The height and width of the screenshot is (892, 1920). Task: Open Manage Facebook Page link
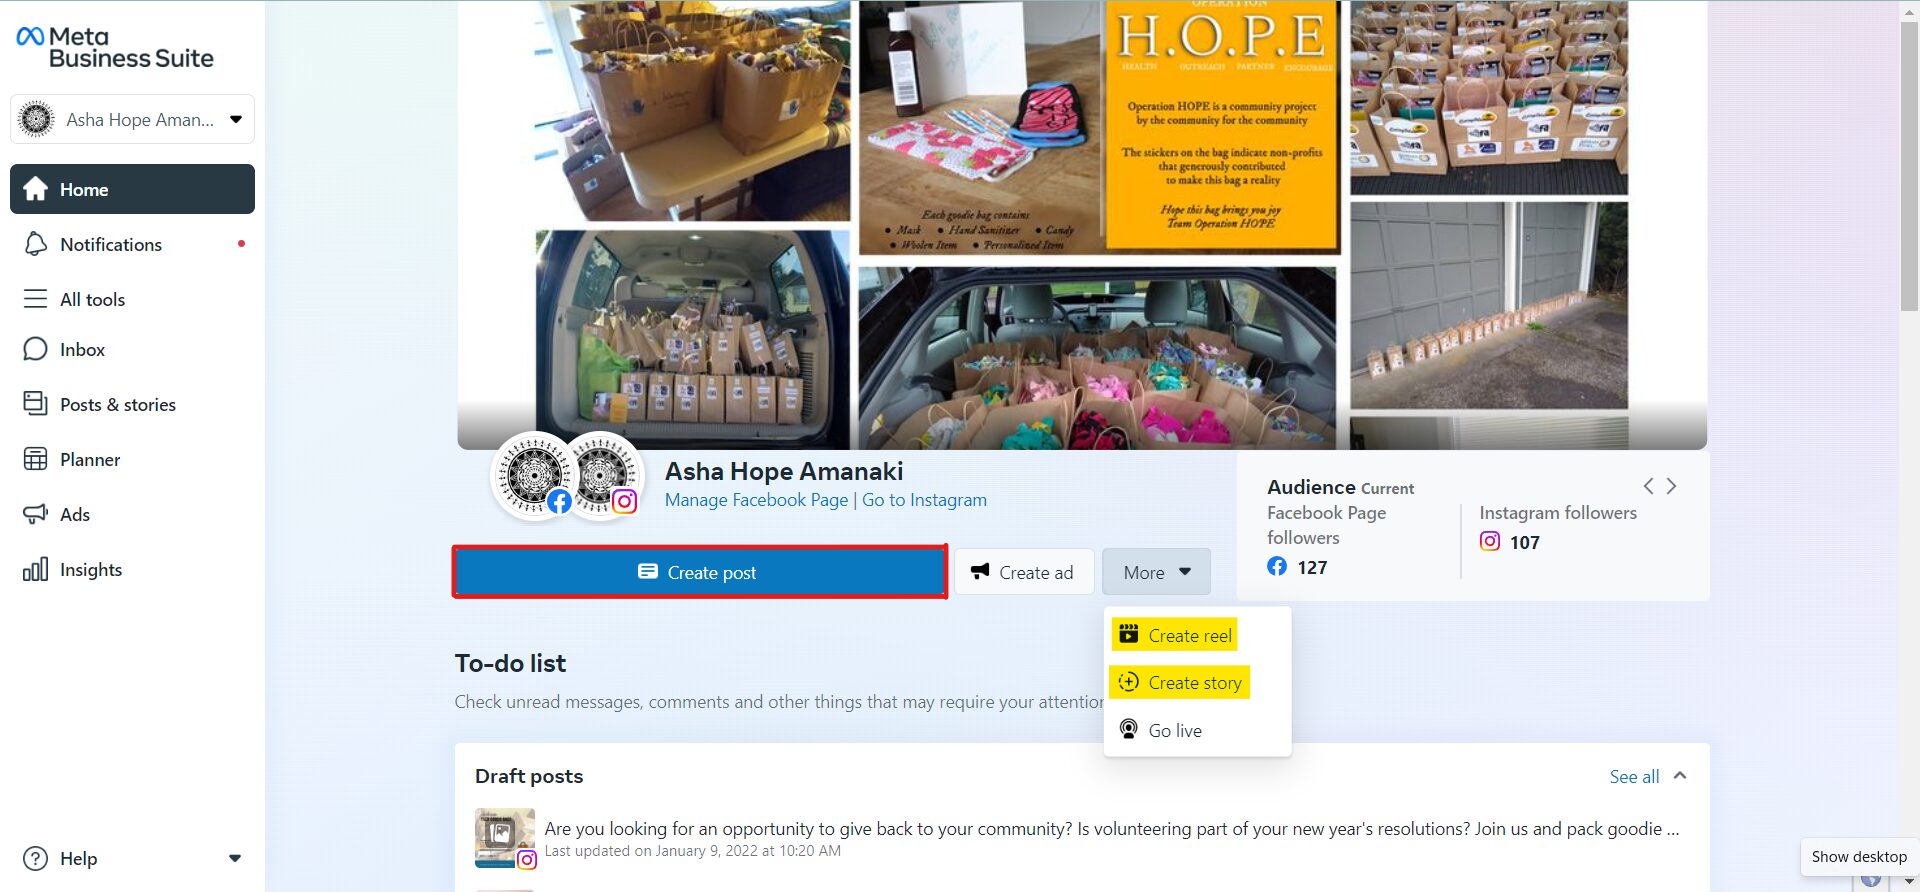[756, 500]
